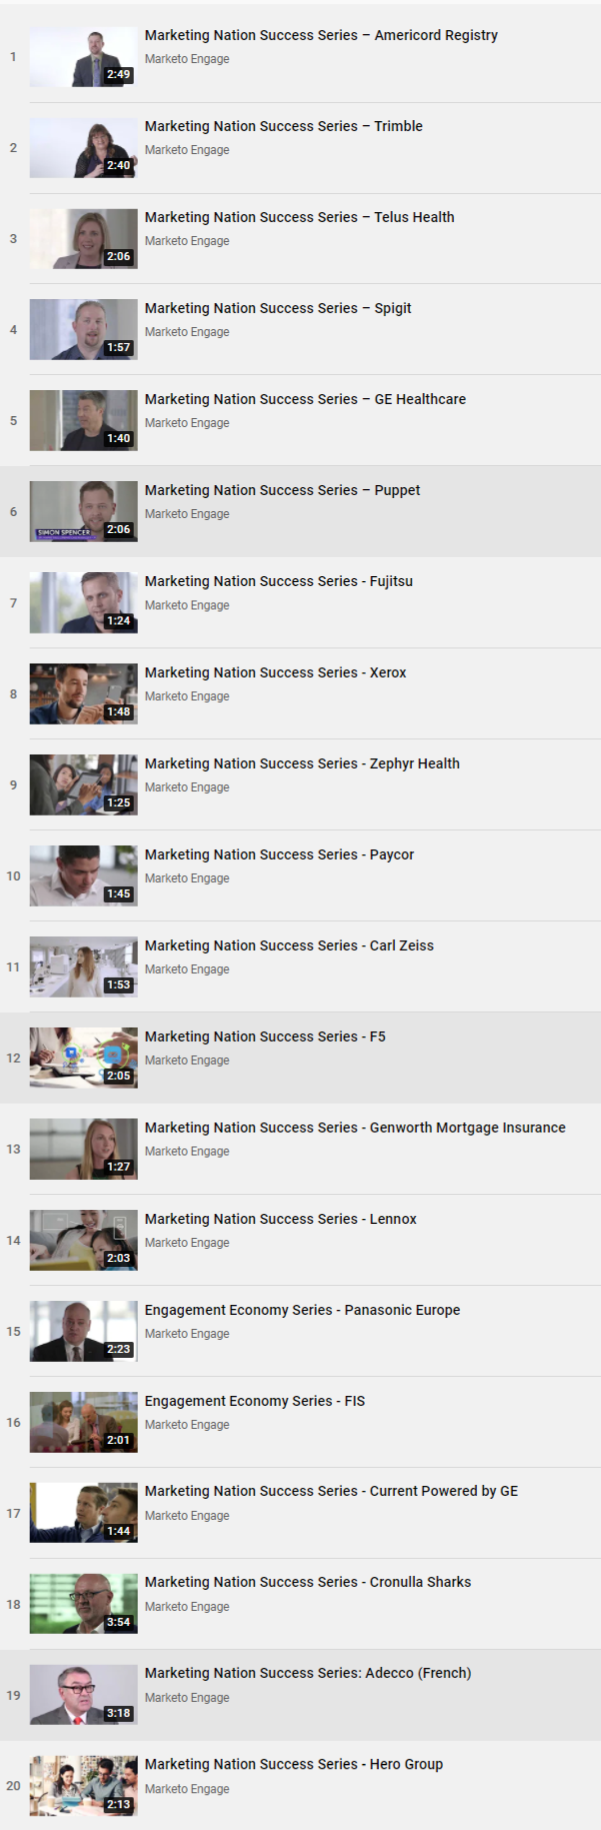This screenshot has width=601, height=1830.
Task: Play the Adecco (French) video thumbnail
Action: coord(83,1695)
